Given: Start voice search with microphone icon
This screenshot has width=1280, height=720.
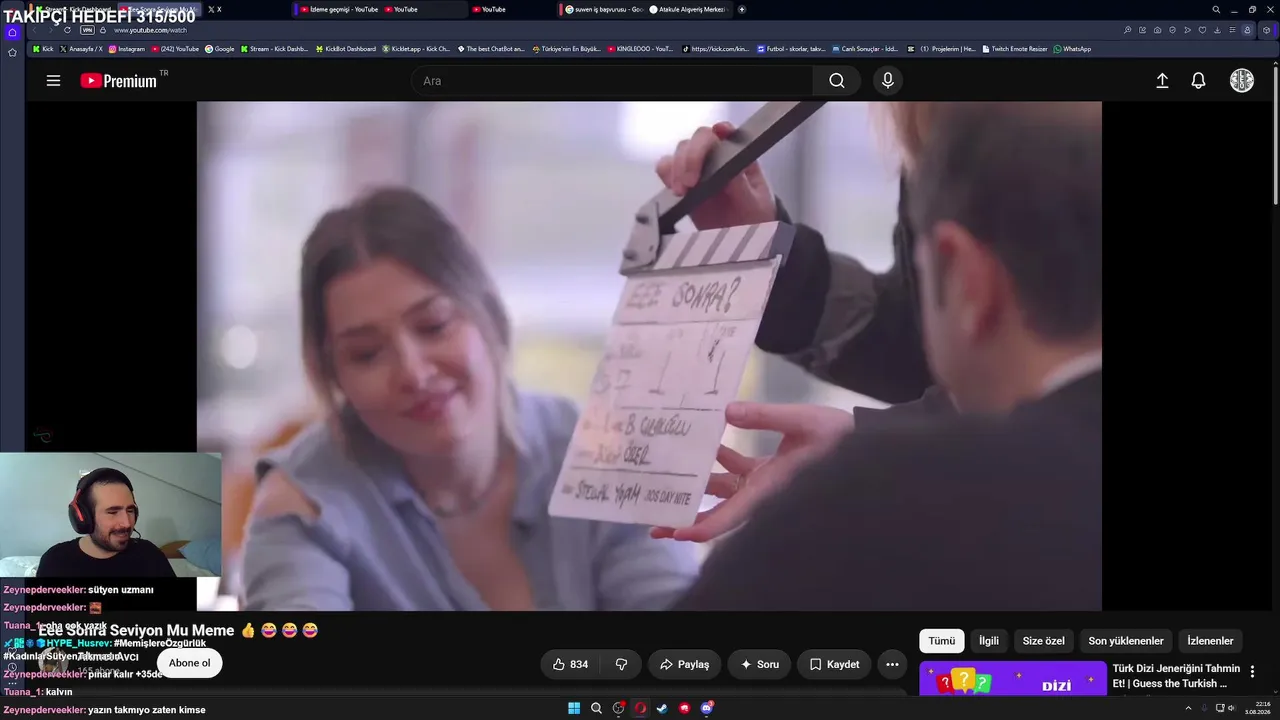Looking at the screenshot, I should (x=887, y=81).
